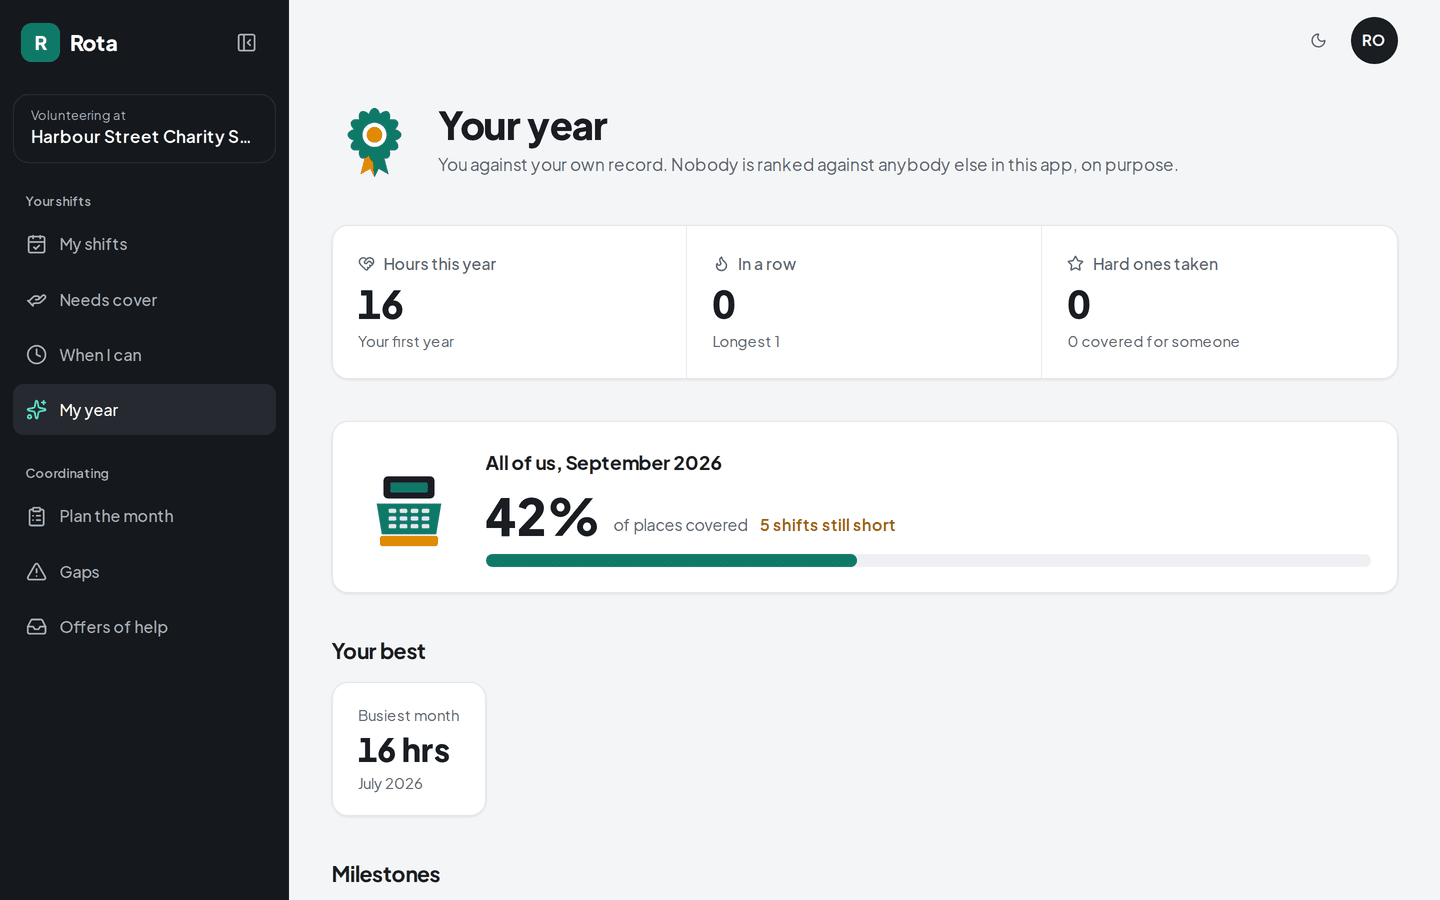Open Offers of help
This screenshot has width=1440, height=900.
144,627
